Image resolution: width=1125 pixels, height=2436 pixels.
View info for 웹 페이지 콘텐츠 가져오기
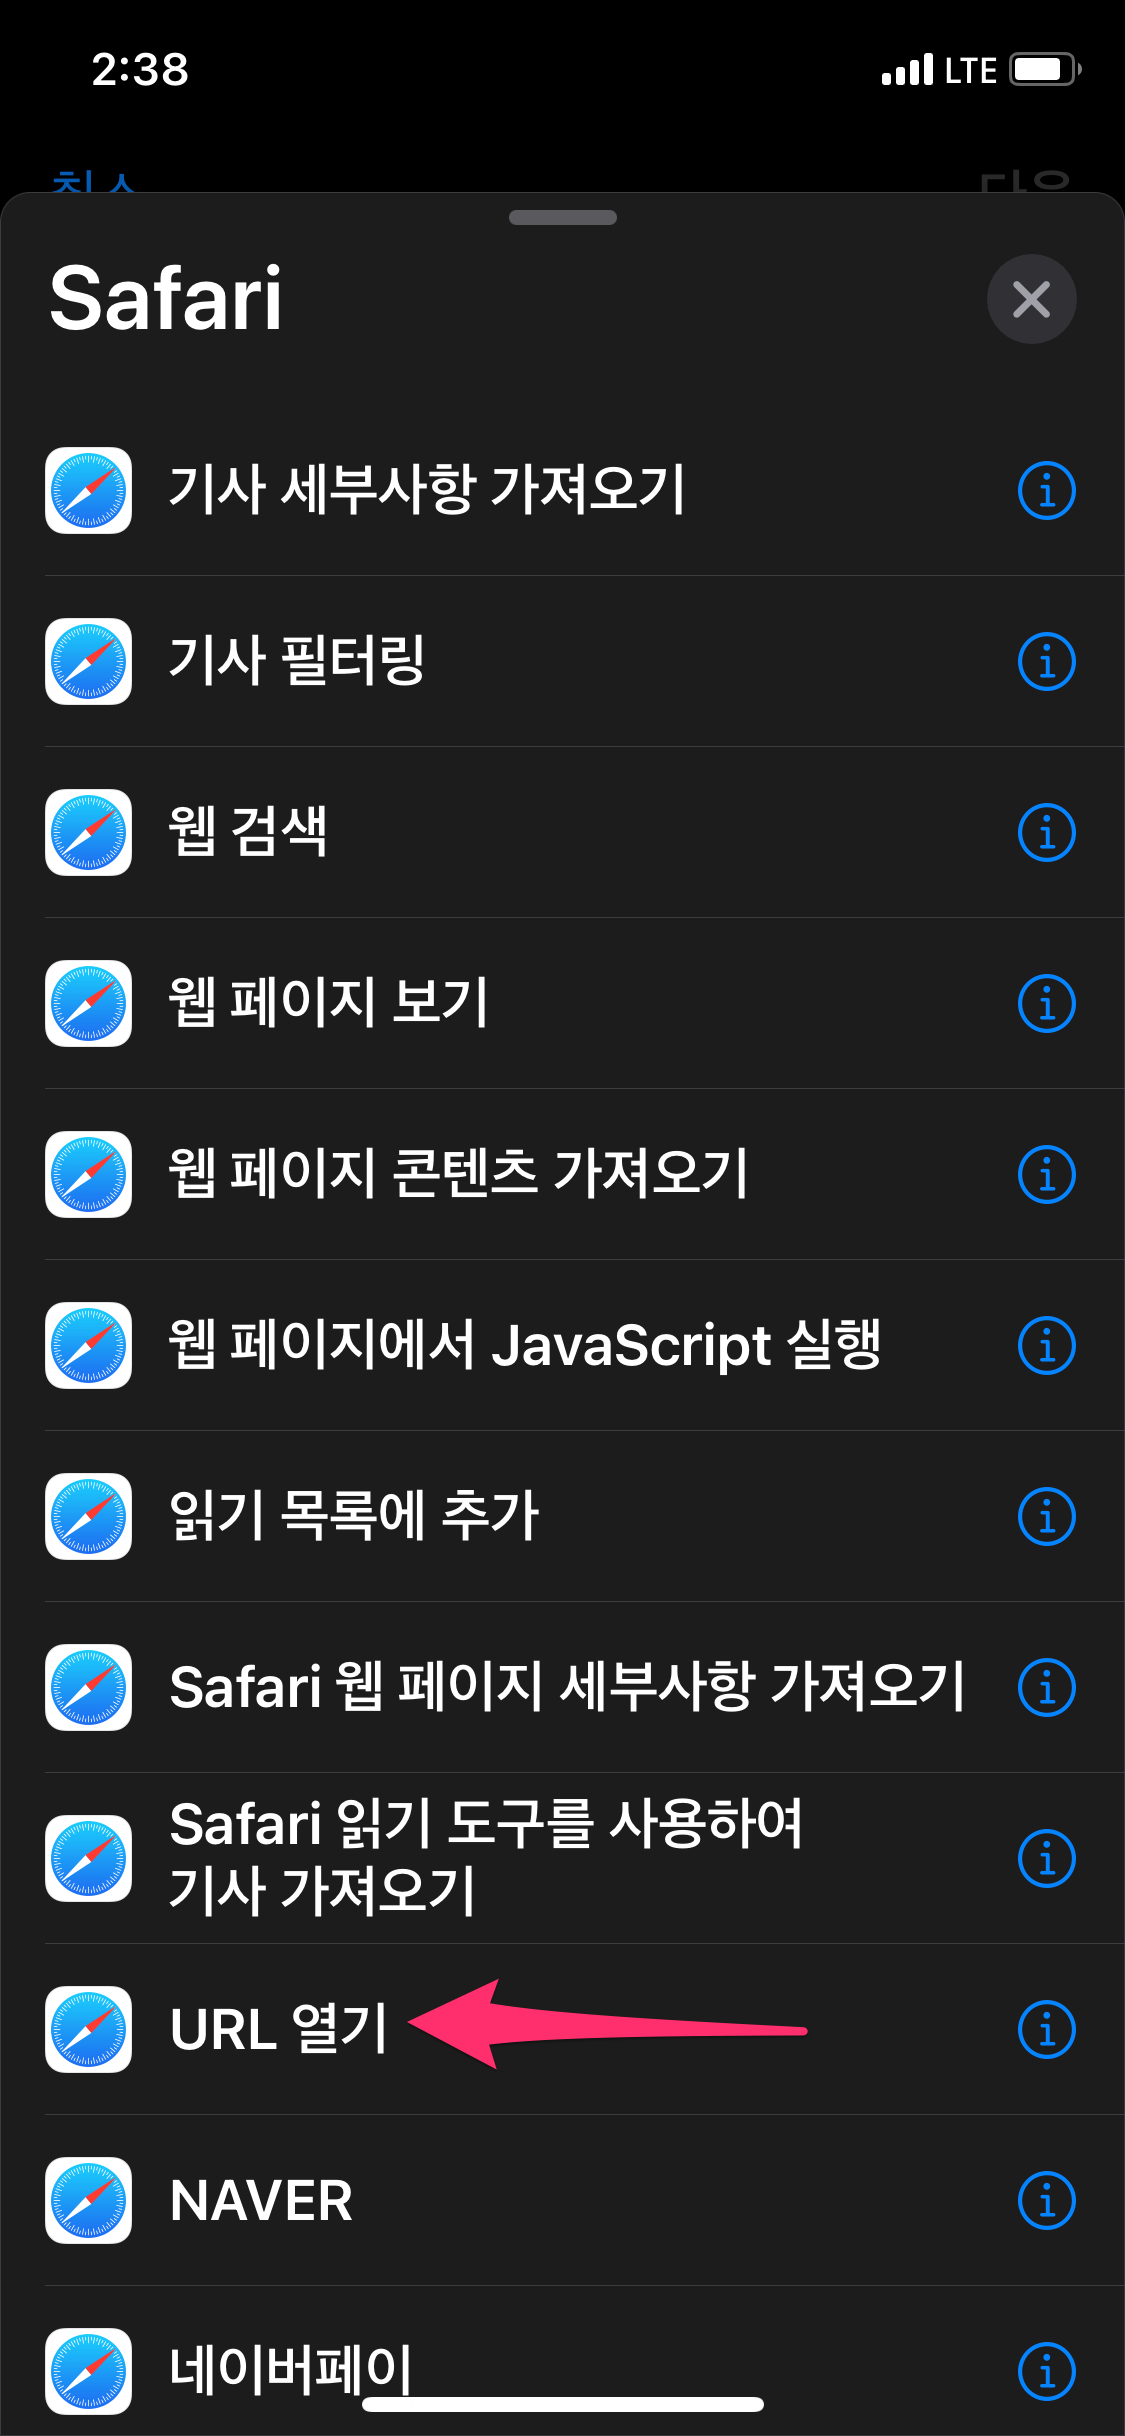pyautogui.click(x=1046, y=1174)
